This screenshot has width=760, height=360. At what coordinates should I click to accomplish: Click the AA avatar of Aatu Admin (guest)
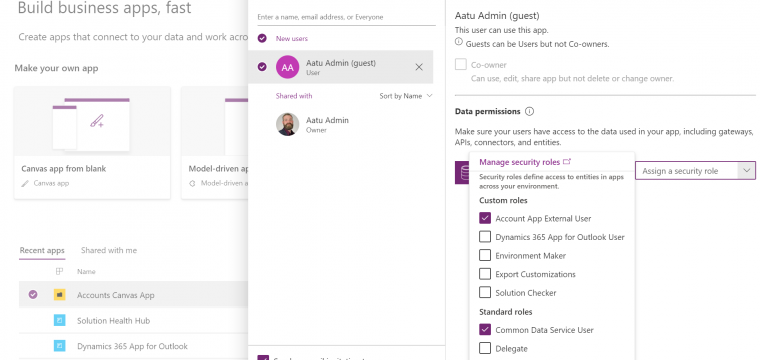click(287, 67)
